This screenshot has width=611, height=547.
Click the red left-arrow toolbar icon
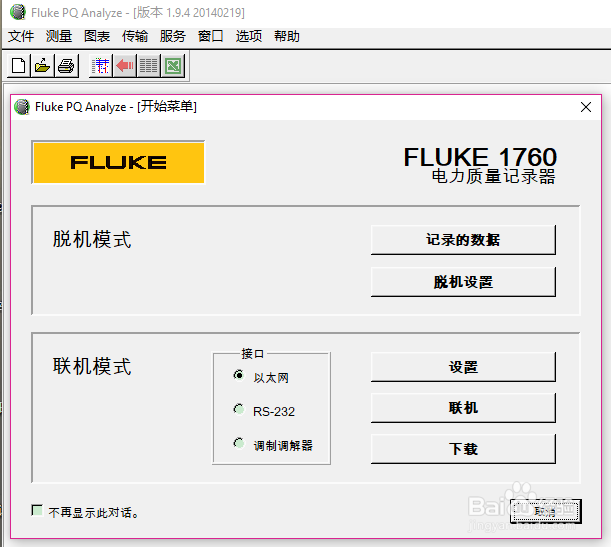coord(125,65)
